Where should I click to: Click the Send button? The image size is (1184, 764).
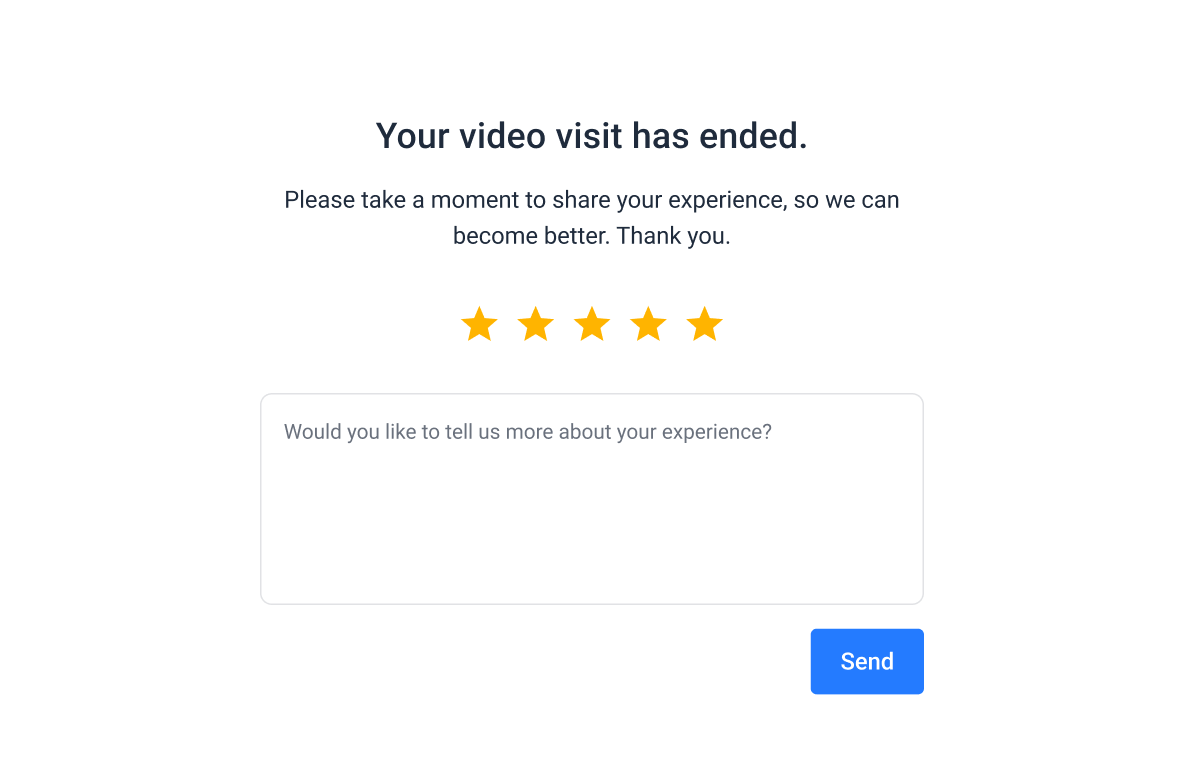(866, 661)
